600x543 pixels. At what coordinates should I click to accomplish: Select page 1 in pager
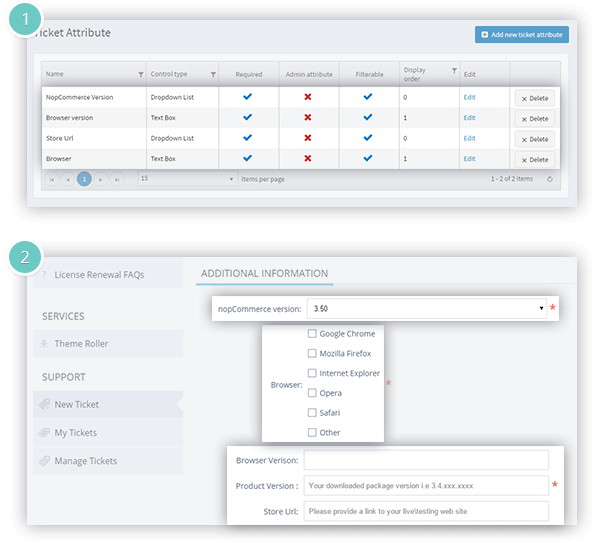[84, 179]
